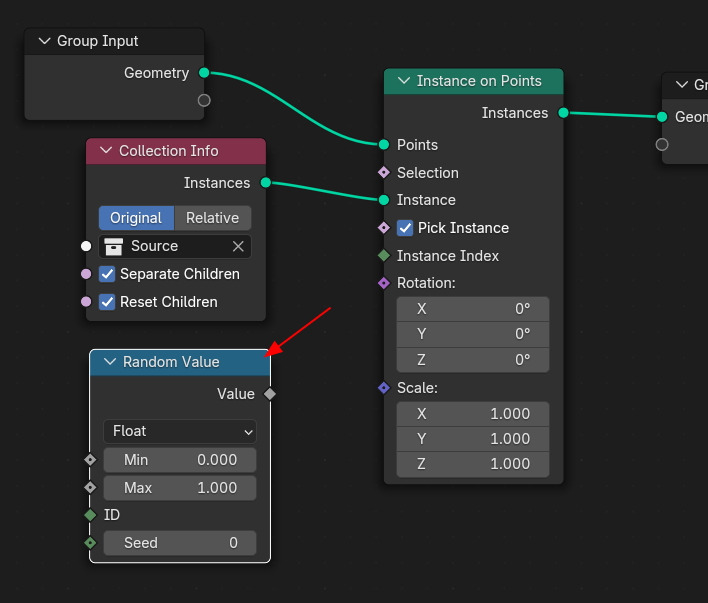This screenshot has height=603, width=708.
Task: Click the Instance Index input socket
Action: coord(384,256)
